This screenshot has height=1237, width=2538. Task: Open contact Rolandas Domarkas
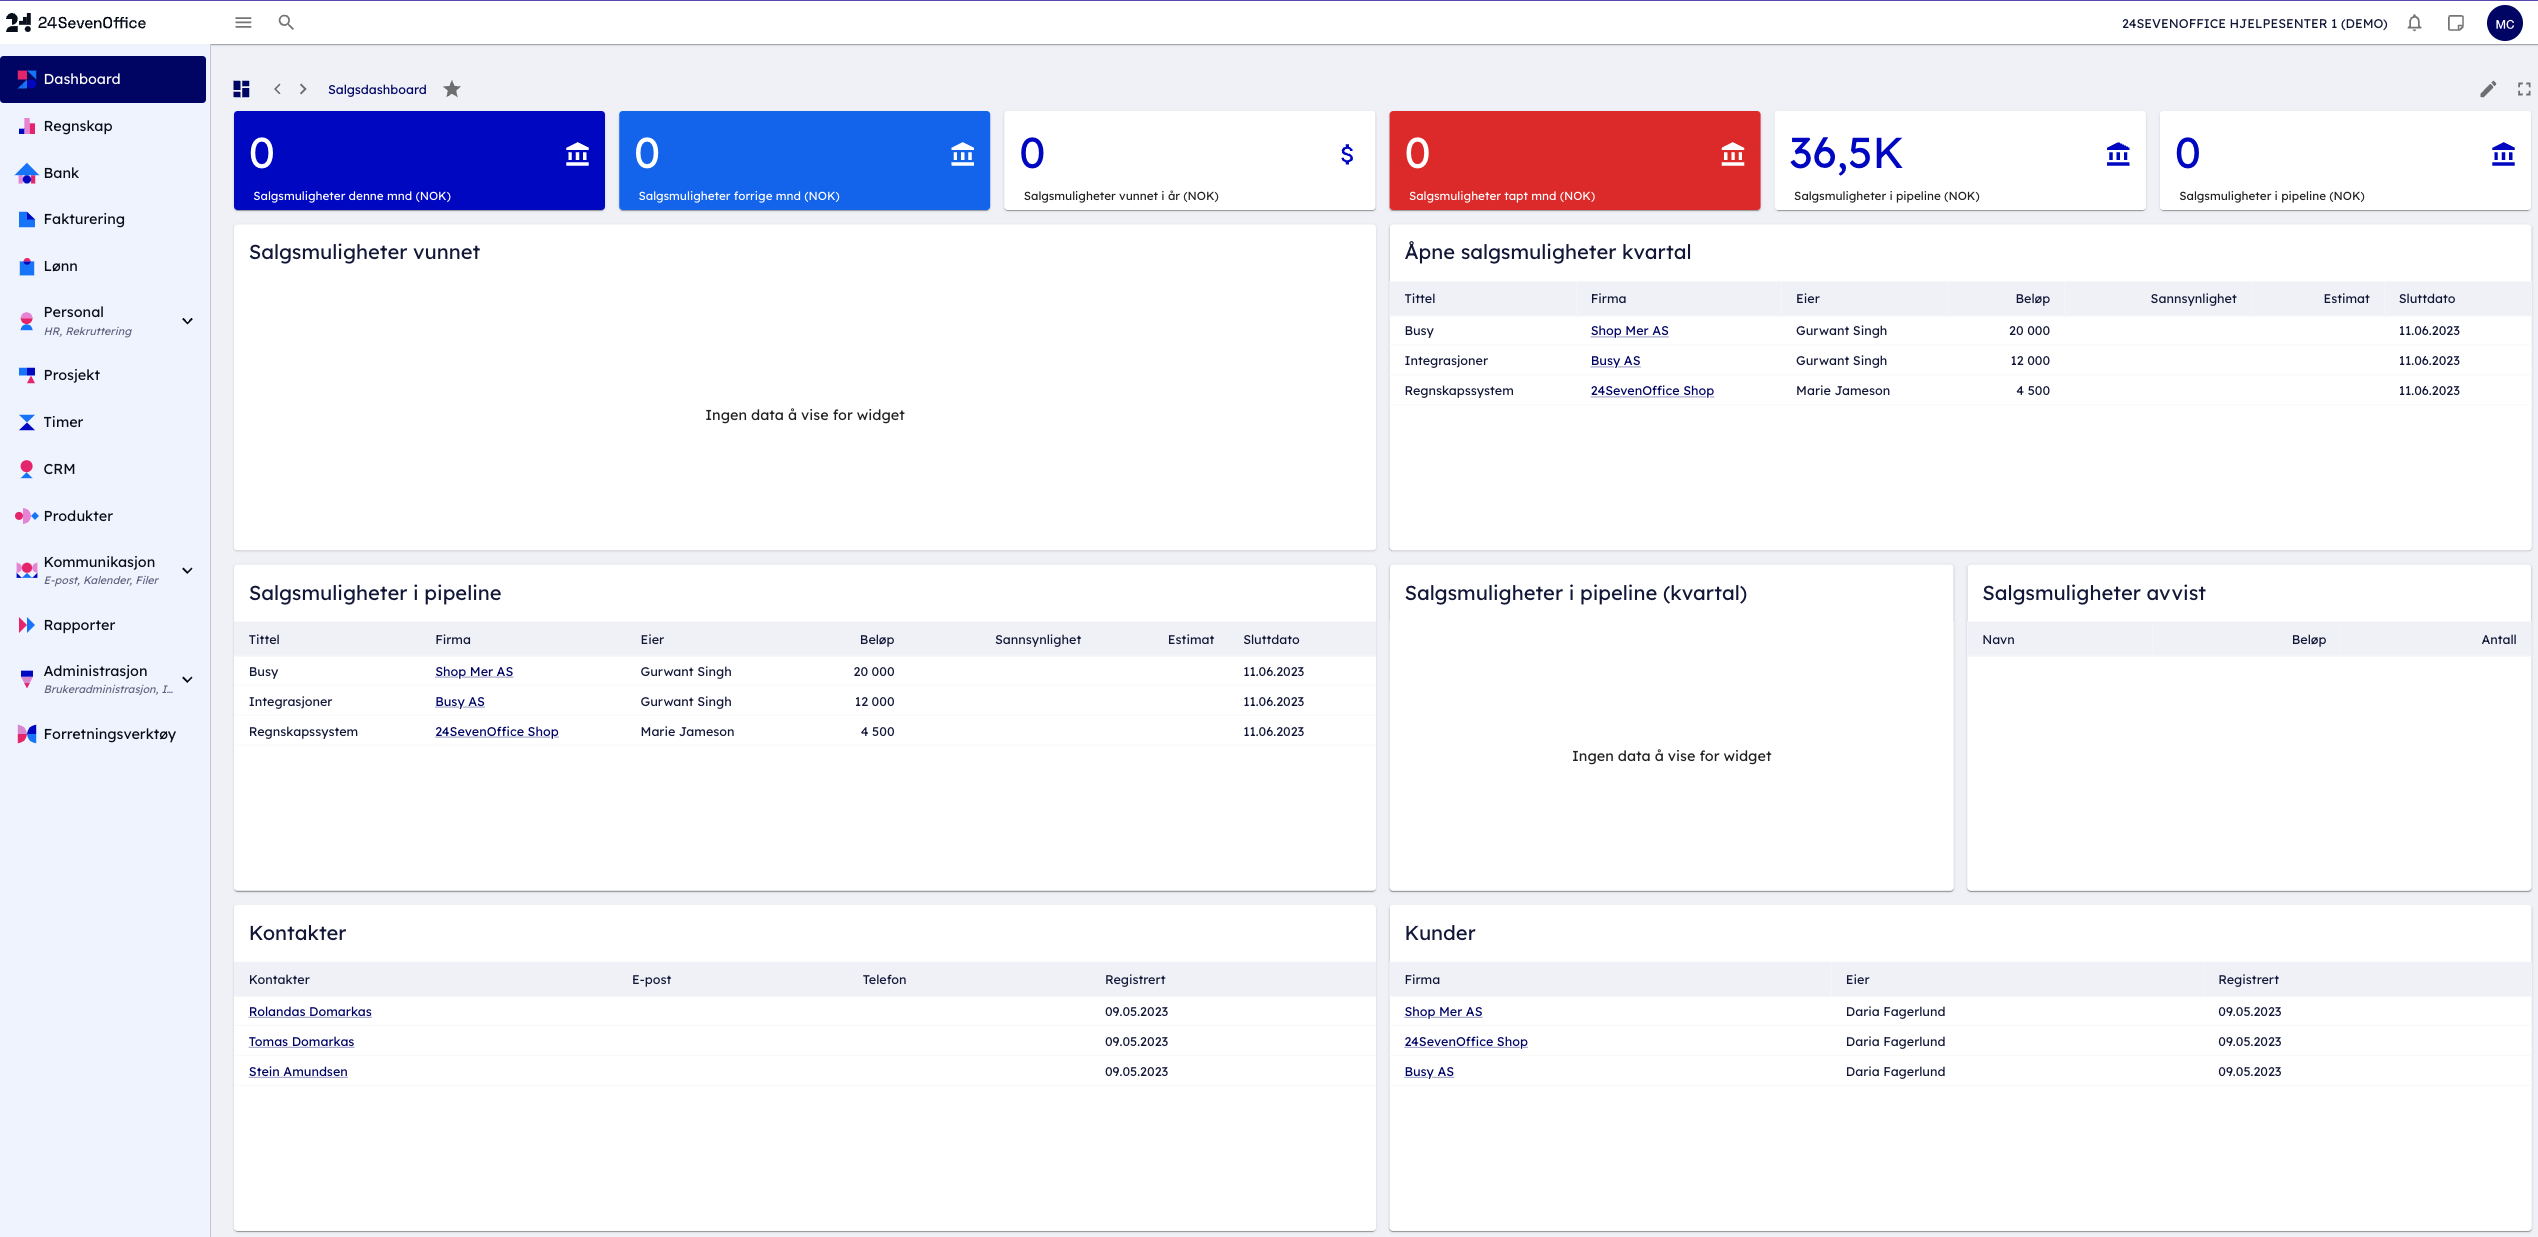point(310,1012)
